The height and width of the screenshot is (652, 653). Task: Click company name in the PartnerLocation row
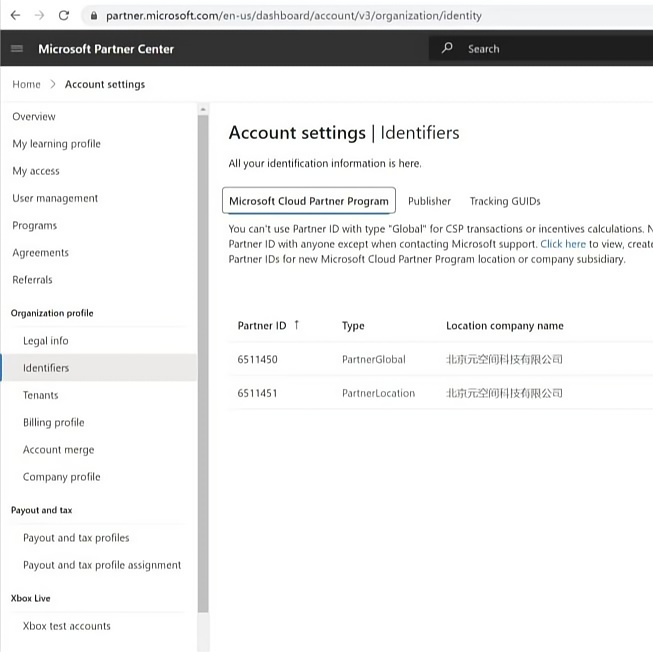pos(504,393)
